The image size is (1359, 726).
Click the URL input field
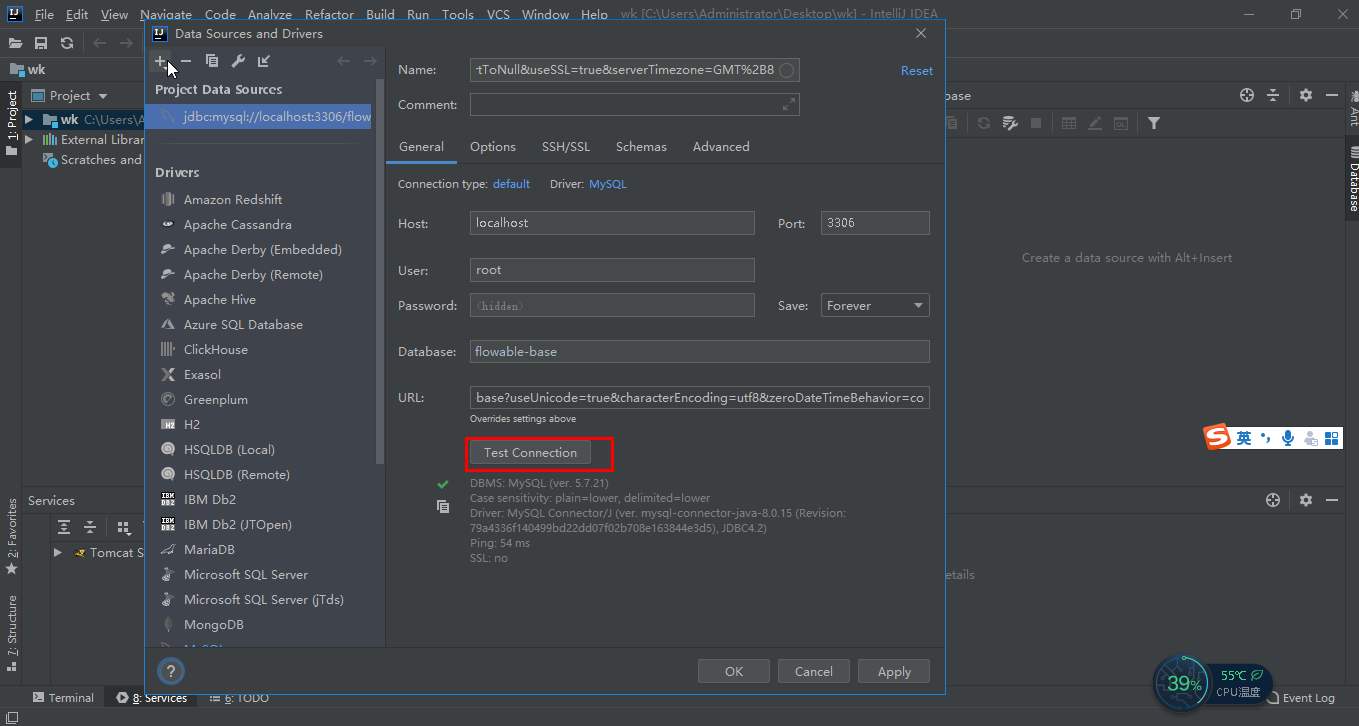pyautogui.click(x=700, y=398)
